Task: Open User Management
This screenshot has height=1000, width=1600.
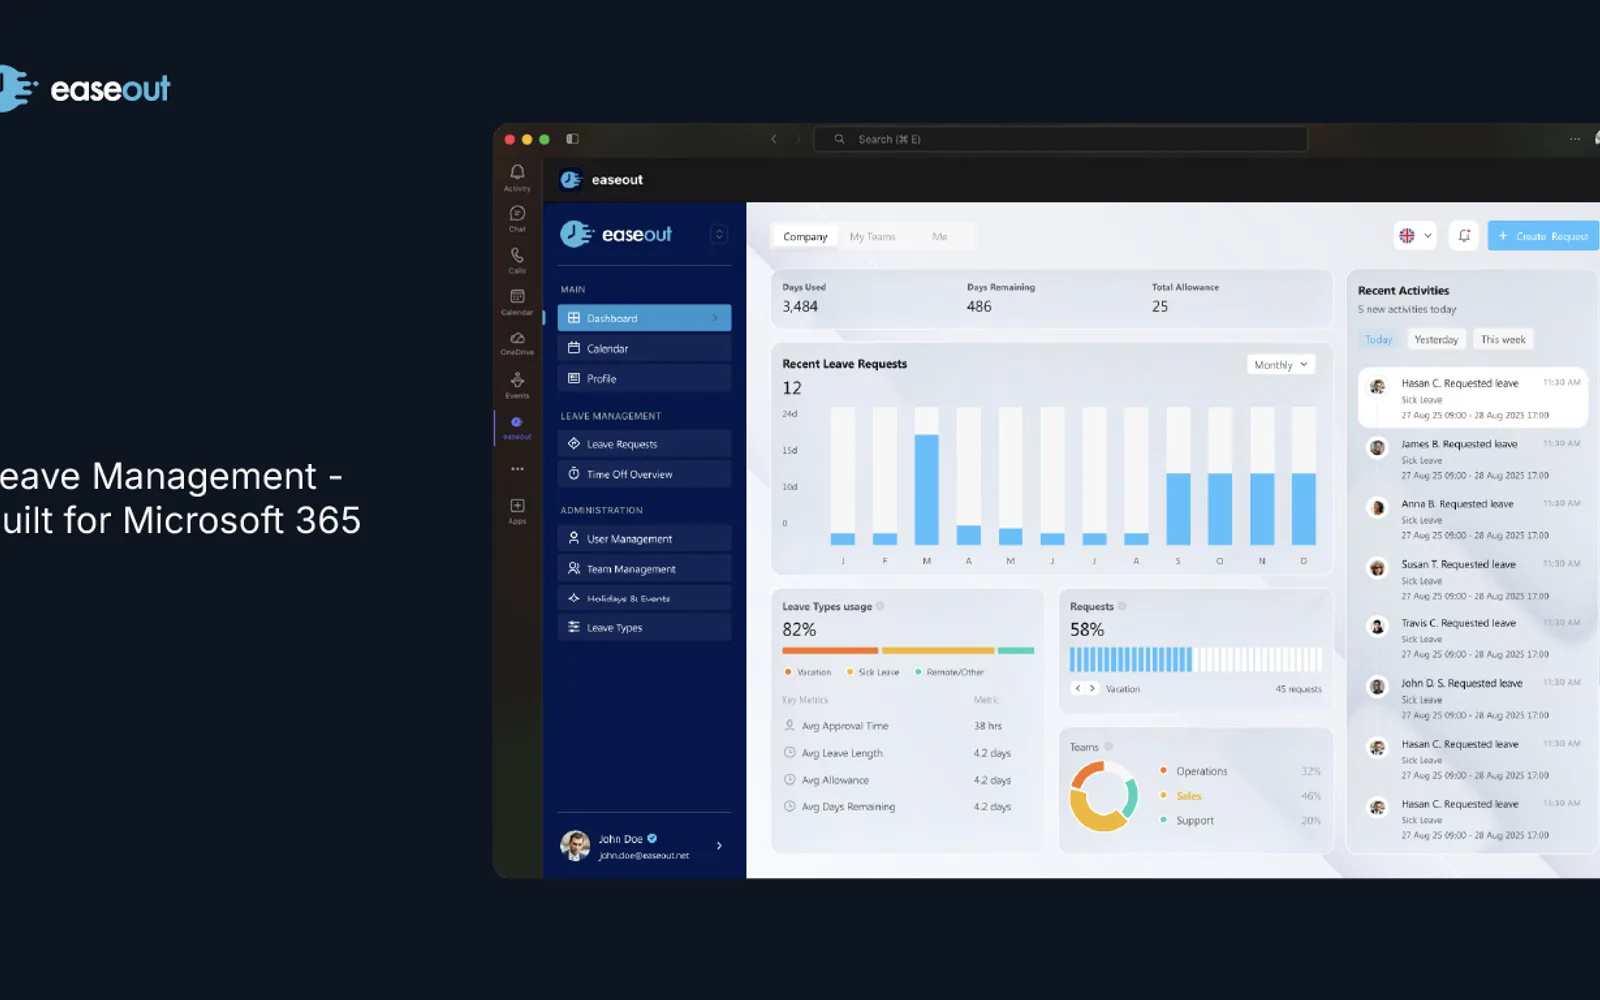Action: click(644, 538)
